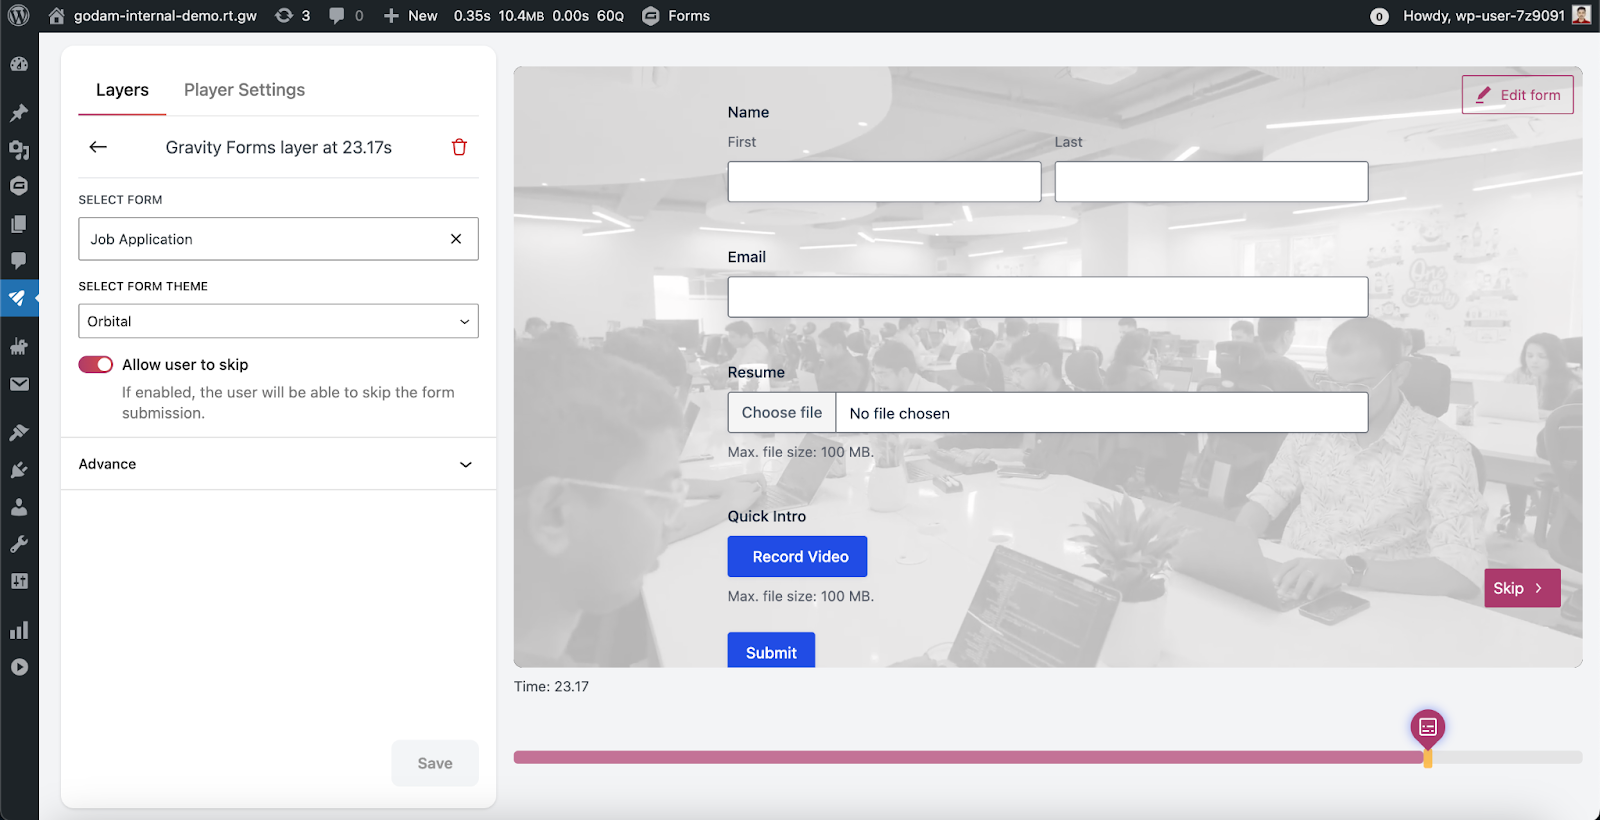Clear the selected Job Application form
This screenshot has width=1600, height=820.
click(x=456, y=239)
